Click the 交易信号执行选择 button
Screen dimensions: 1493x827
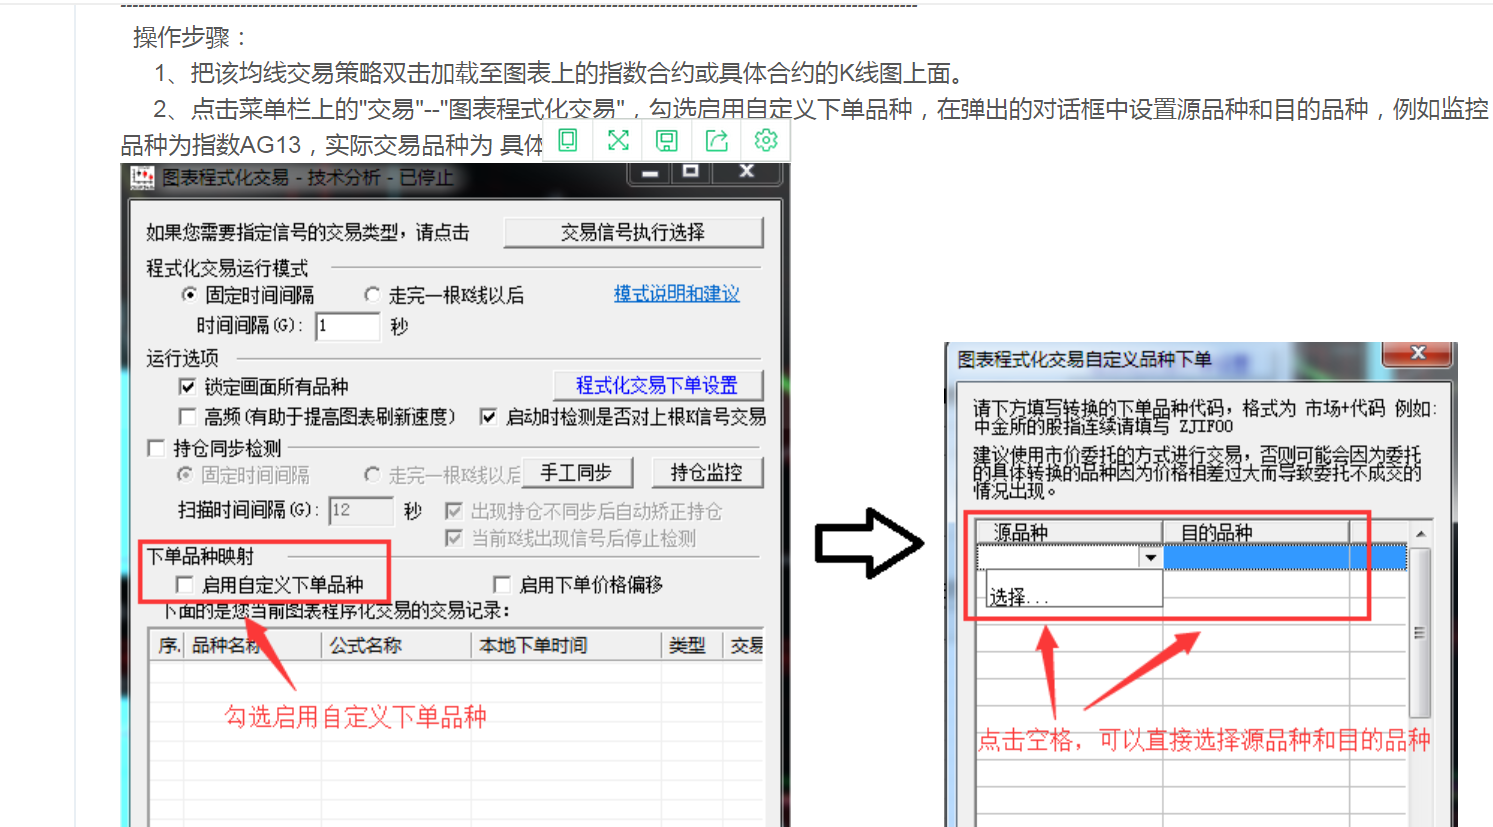(633, 233)
